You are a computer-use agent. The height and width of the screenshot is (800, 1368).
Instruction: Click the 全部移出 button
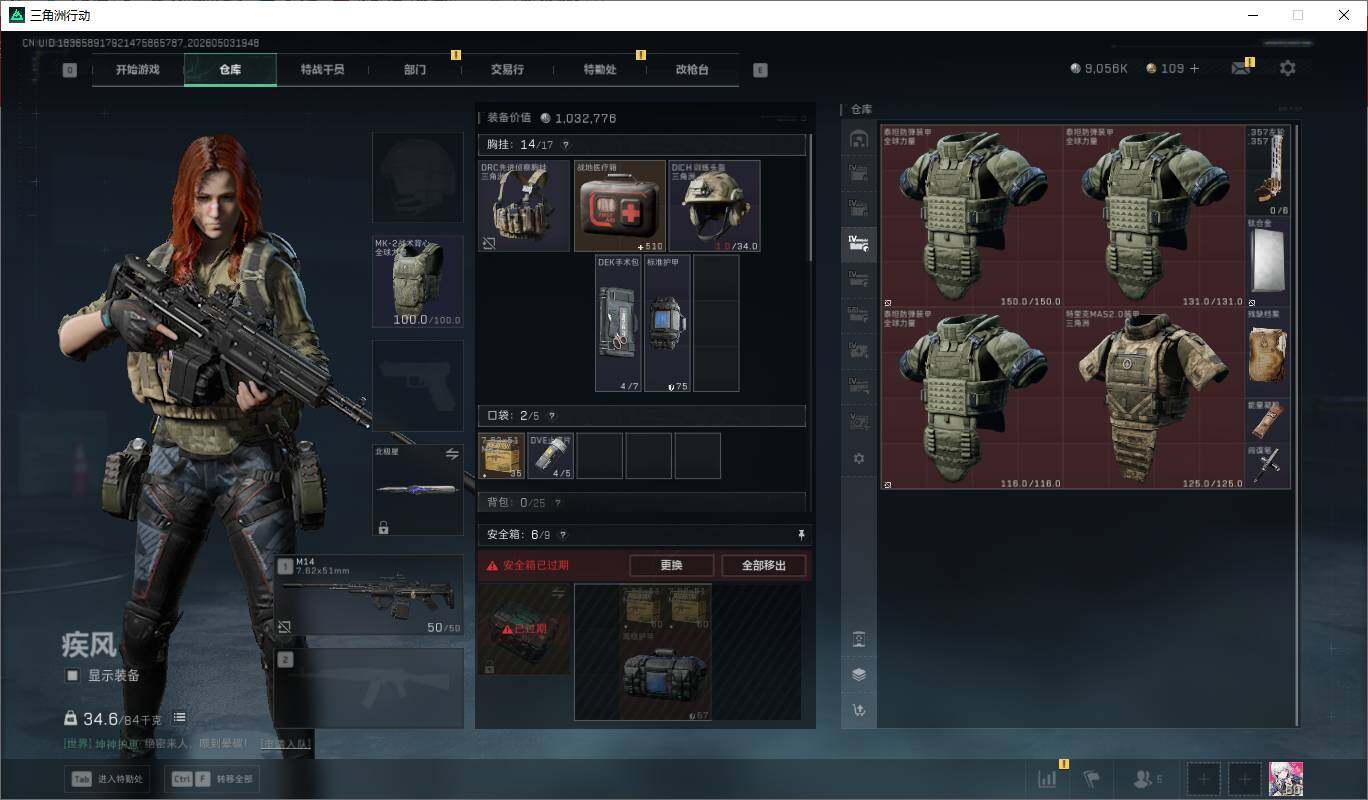coord(764,566)
